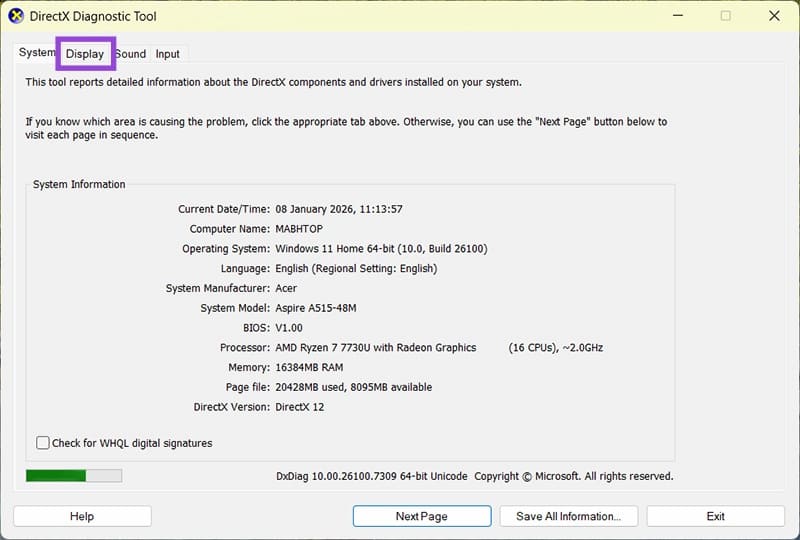Minimize the DirectX Diagnostic Tool window
800x540 pixels.
tap(678, 16)
